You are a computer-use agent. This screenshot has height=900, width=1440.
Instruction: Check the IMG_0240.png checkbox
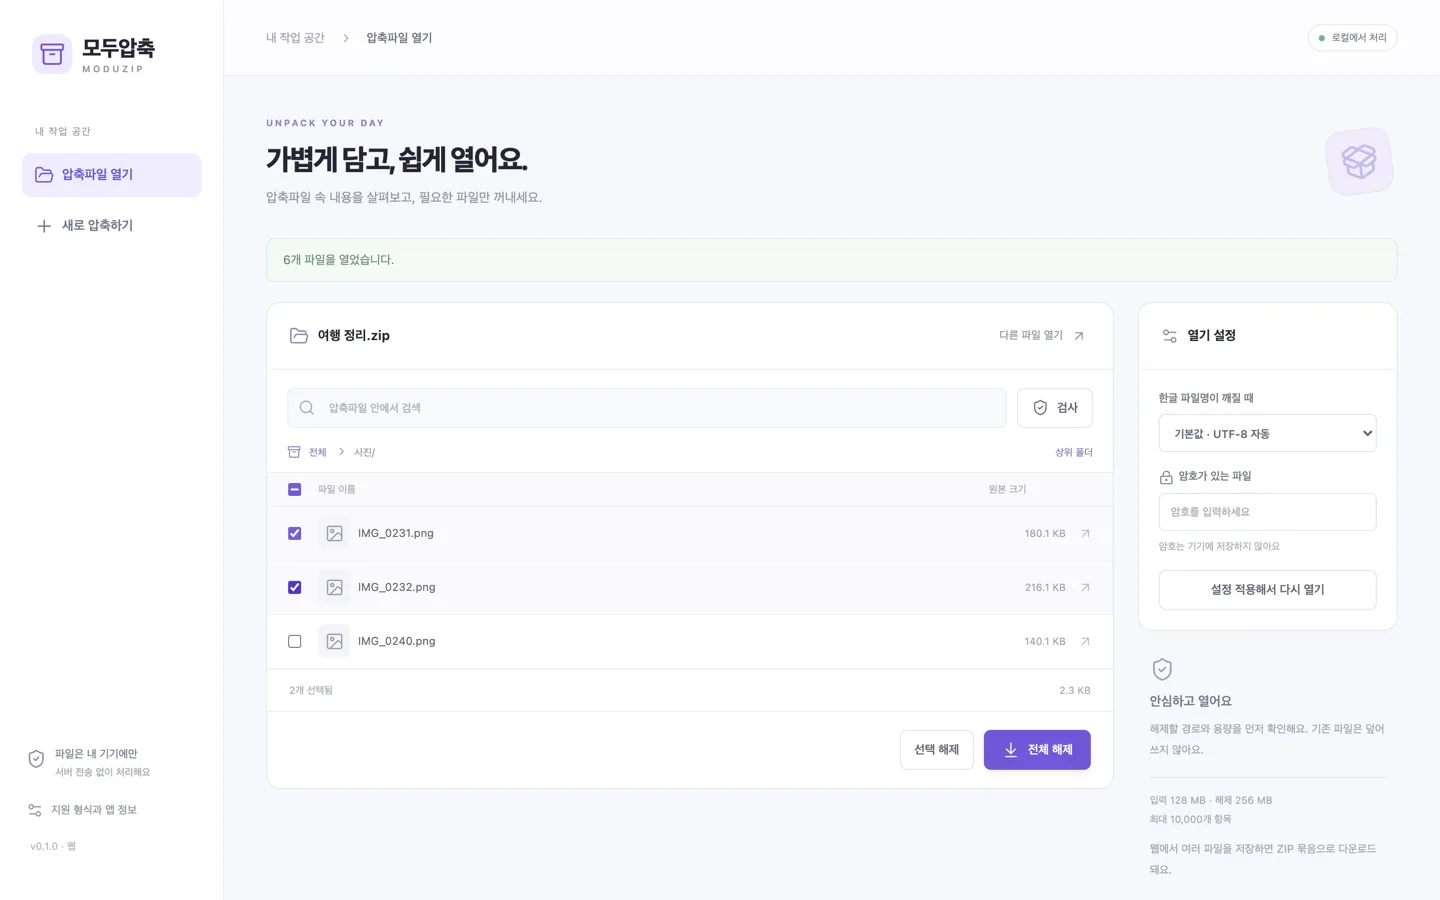click(294, 642)
